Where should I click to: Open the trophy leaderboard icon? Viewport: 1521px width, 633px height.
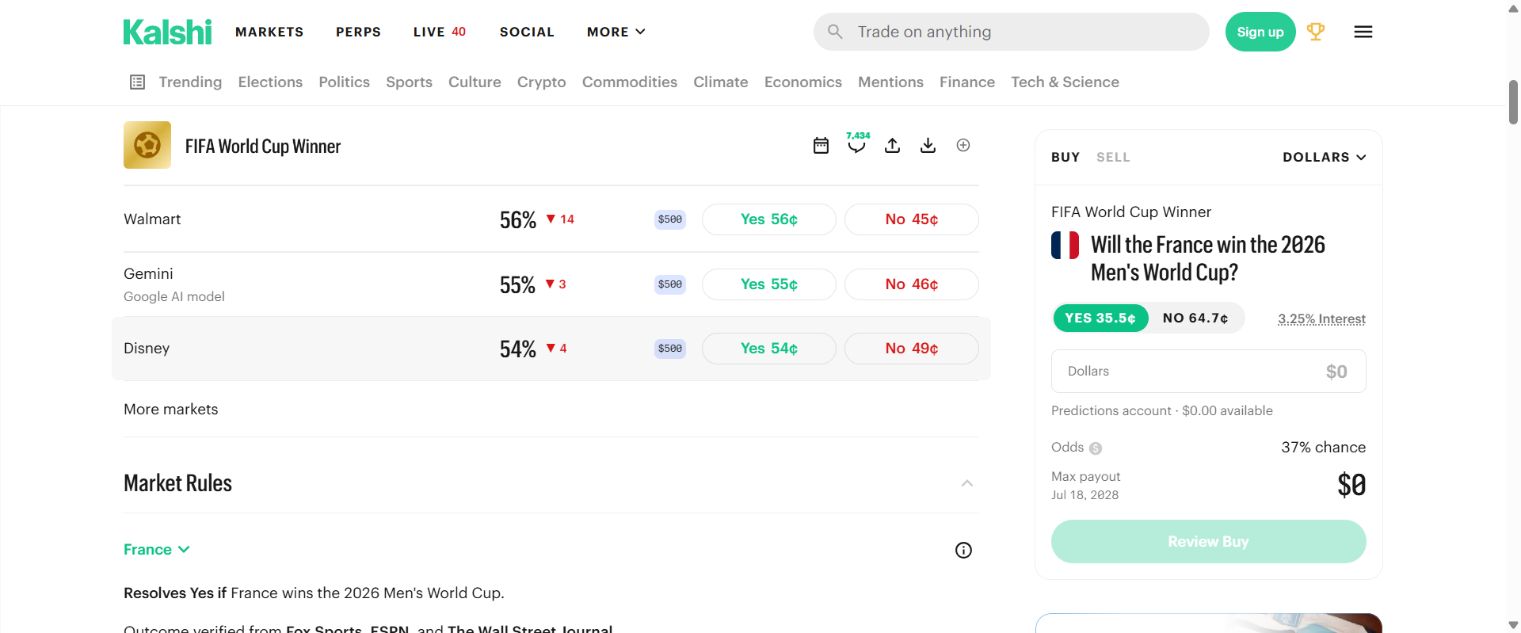(x=1316, y=32)
